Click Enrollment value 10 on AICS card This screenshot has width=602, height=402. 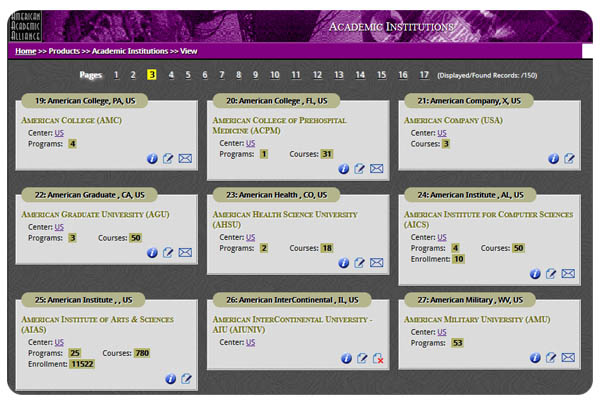tap(458, 259)
